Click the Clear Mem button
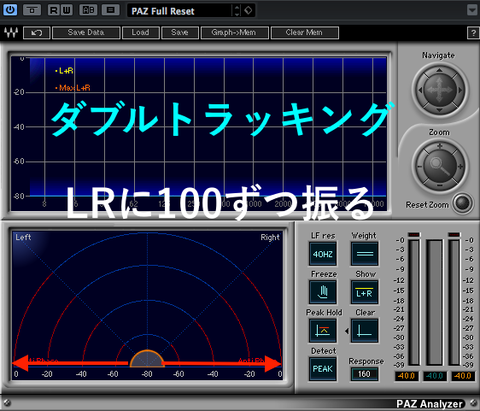Screen dimensions: 480x411 pyautogui.click(x=305, y=33)
